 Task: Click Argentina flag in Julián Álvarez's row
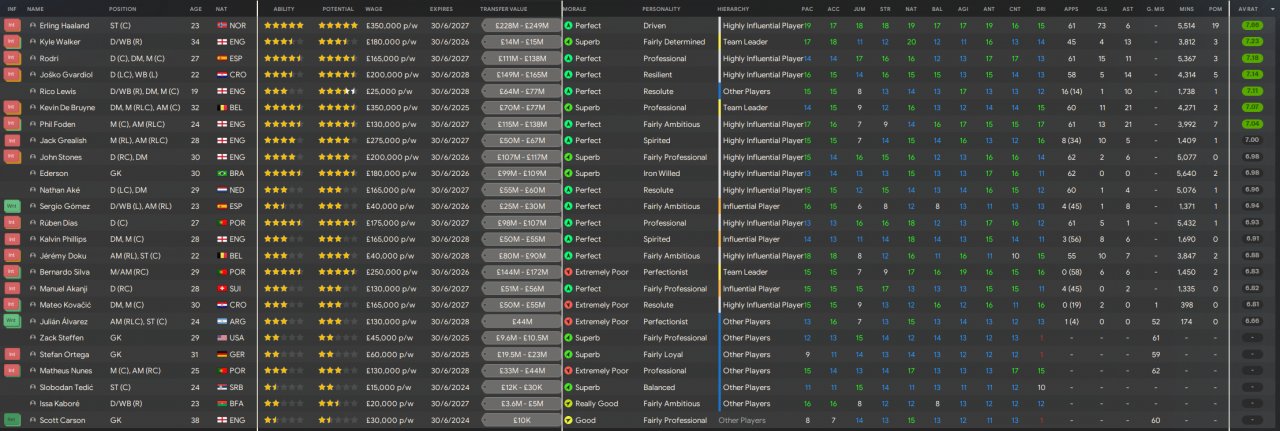coord(221,321)
